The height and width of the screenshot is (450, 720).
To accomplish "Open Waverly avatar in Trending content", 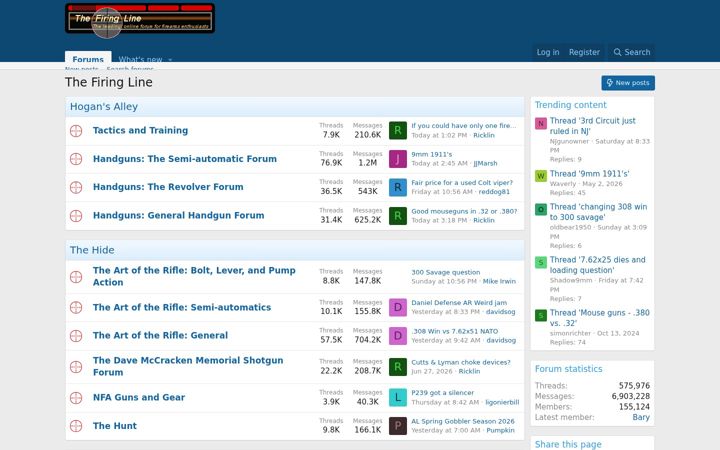I will pos(541,176).
